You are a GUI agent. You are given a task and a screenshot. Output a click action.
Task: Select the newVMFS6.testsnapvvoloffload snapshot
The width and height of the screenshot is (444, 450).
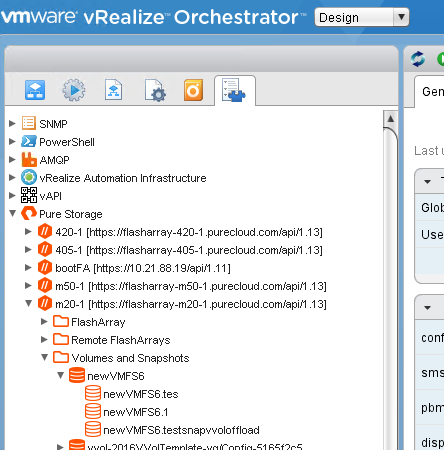(x=181, y=430)
